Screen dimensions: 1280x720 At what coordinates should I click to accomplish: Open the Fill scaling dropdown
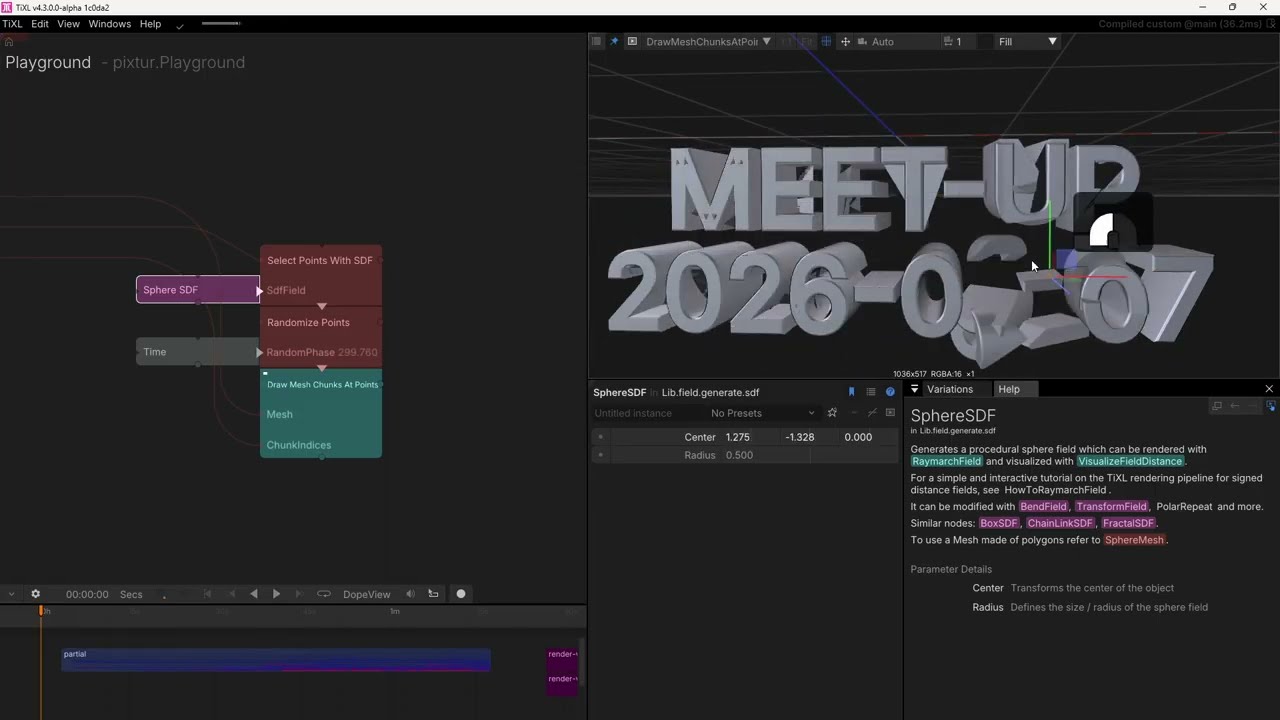1028,42
